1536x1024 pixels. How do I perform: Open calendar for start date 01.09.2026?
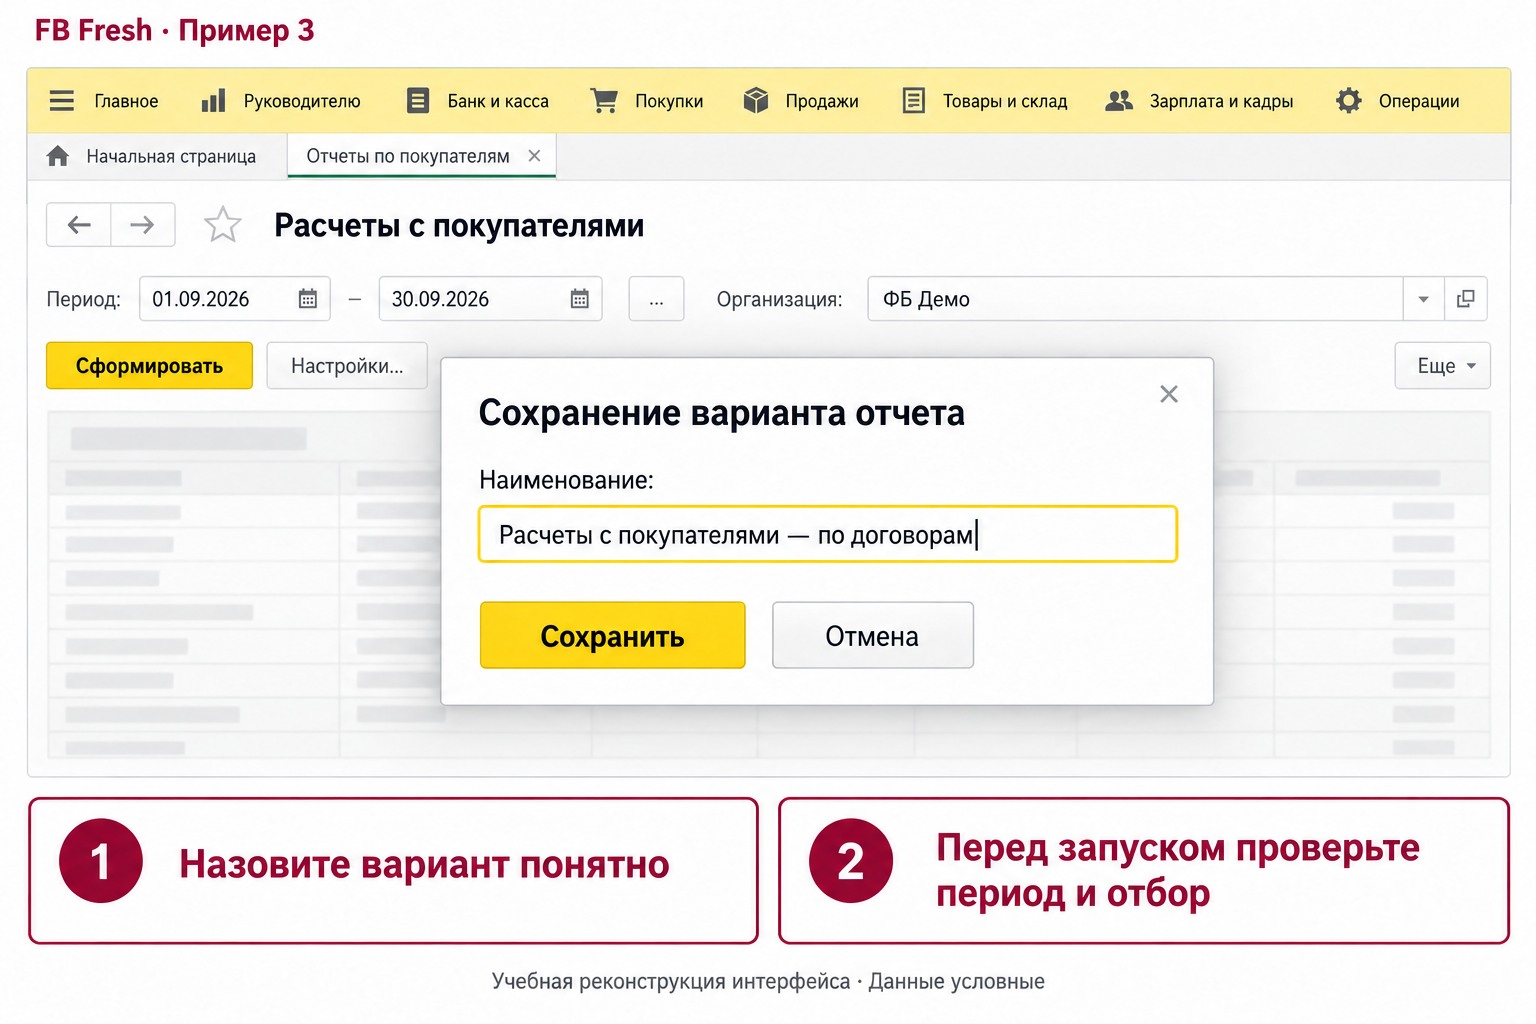coord(308,299)
